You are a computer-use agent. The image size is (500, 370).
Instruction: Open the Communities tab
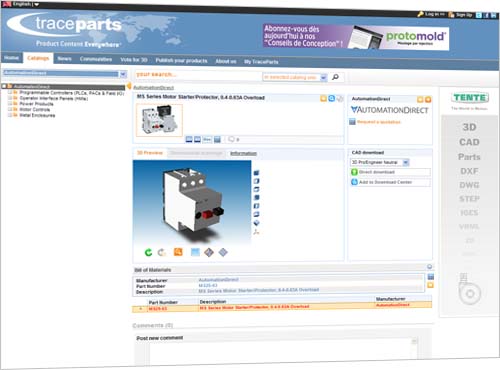(x=96, y=59)
